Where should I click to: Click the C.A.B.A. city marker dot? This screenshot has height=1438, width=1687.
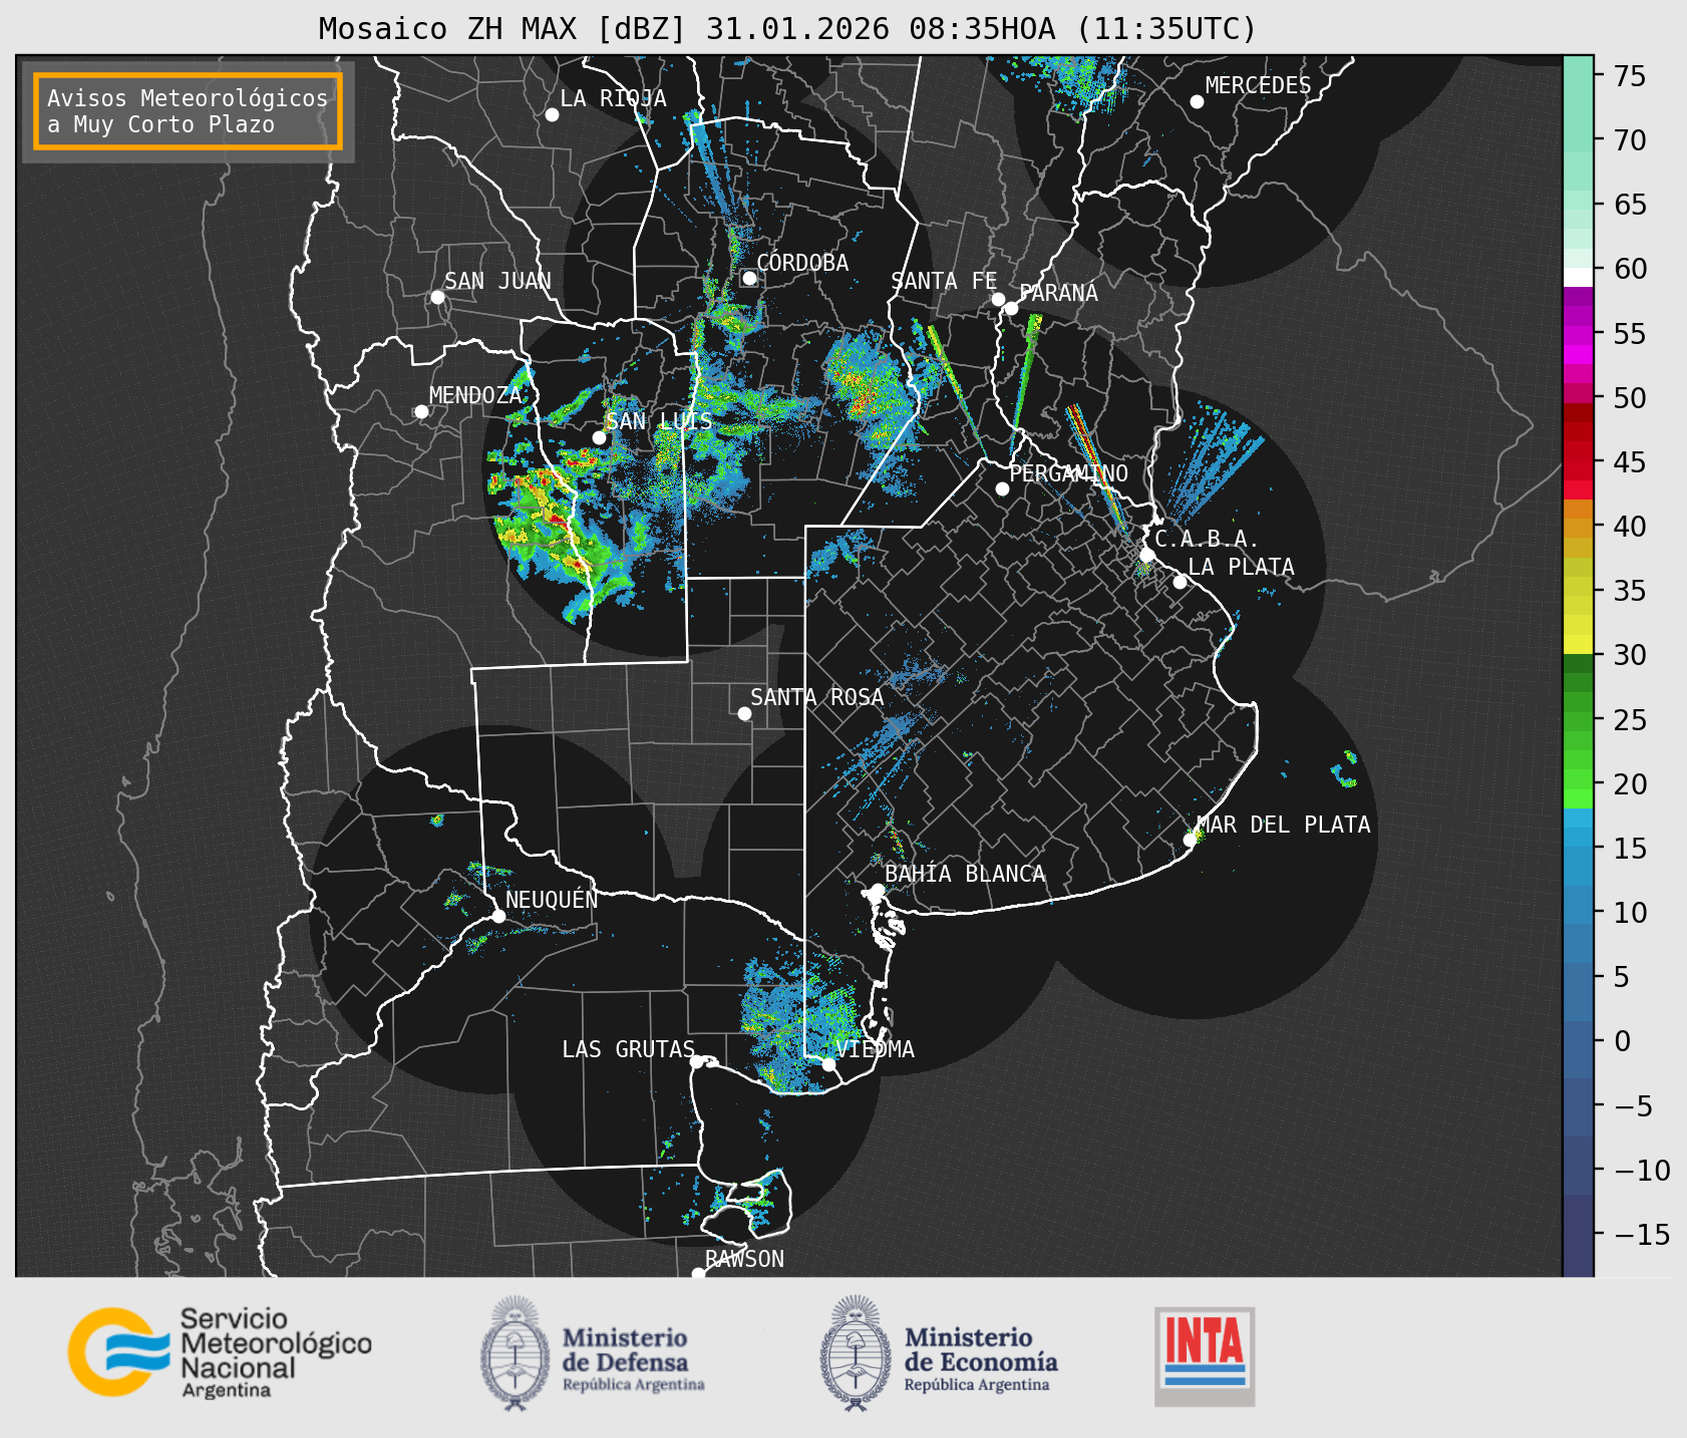tap(1147, 555)
